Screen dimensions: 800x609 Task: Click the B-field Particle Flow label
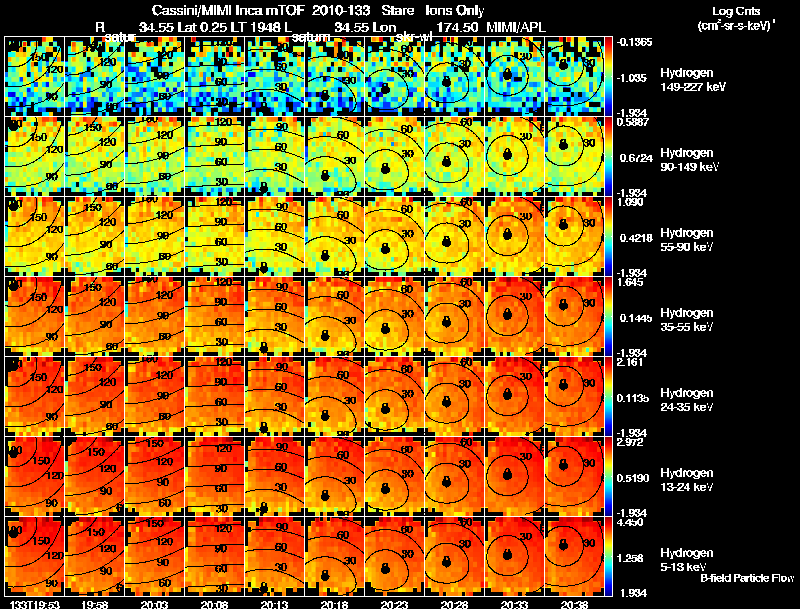pyautogui.click(x=747, y=578)
